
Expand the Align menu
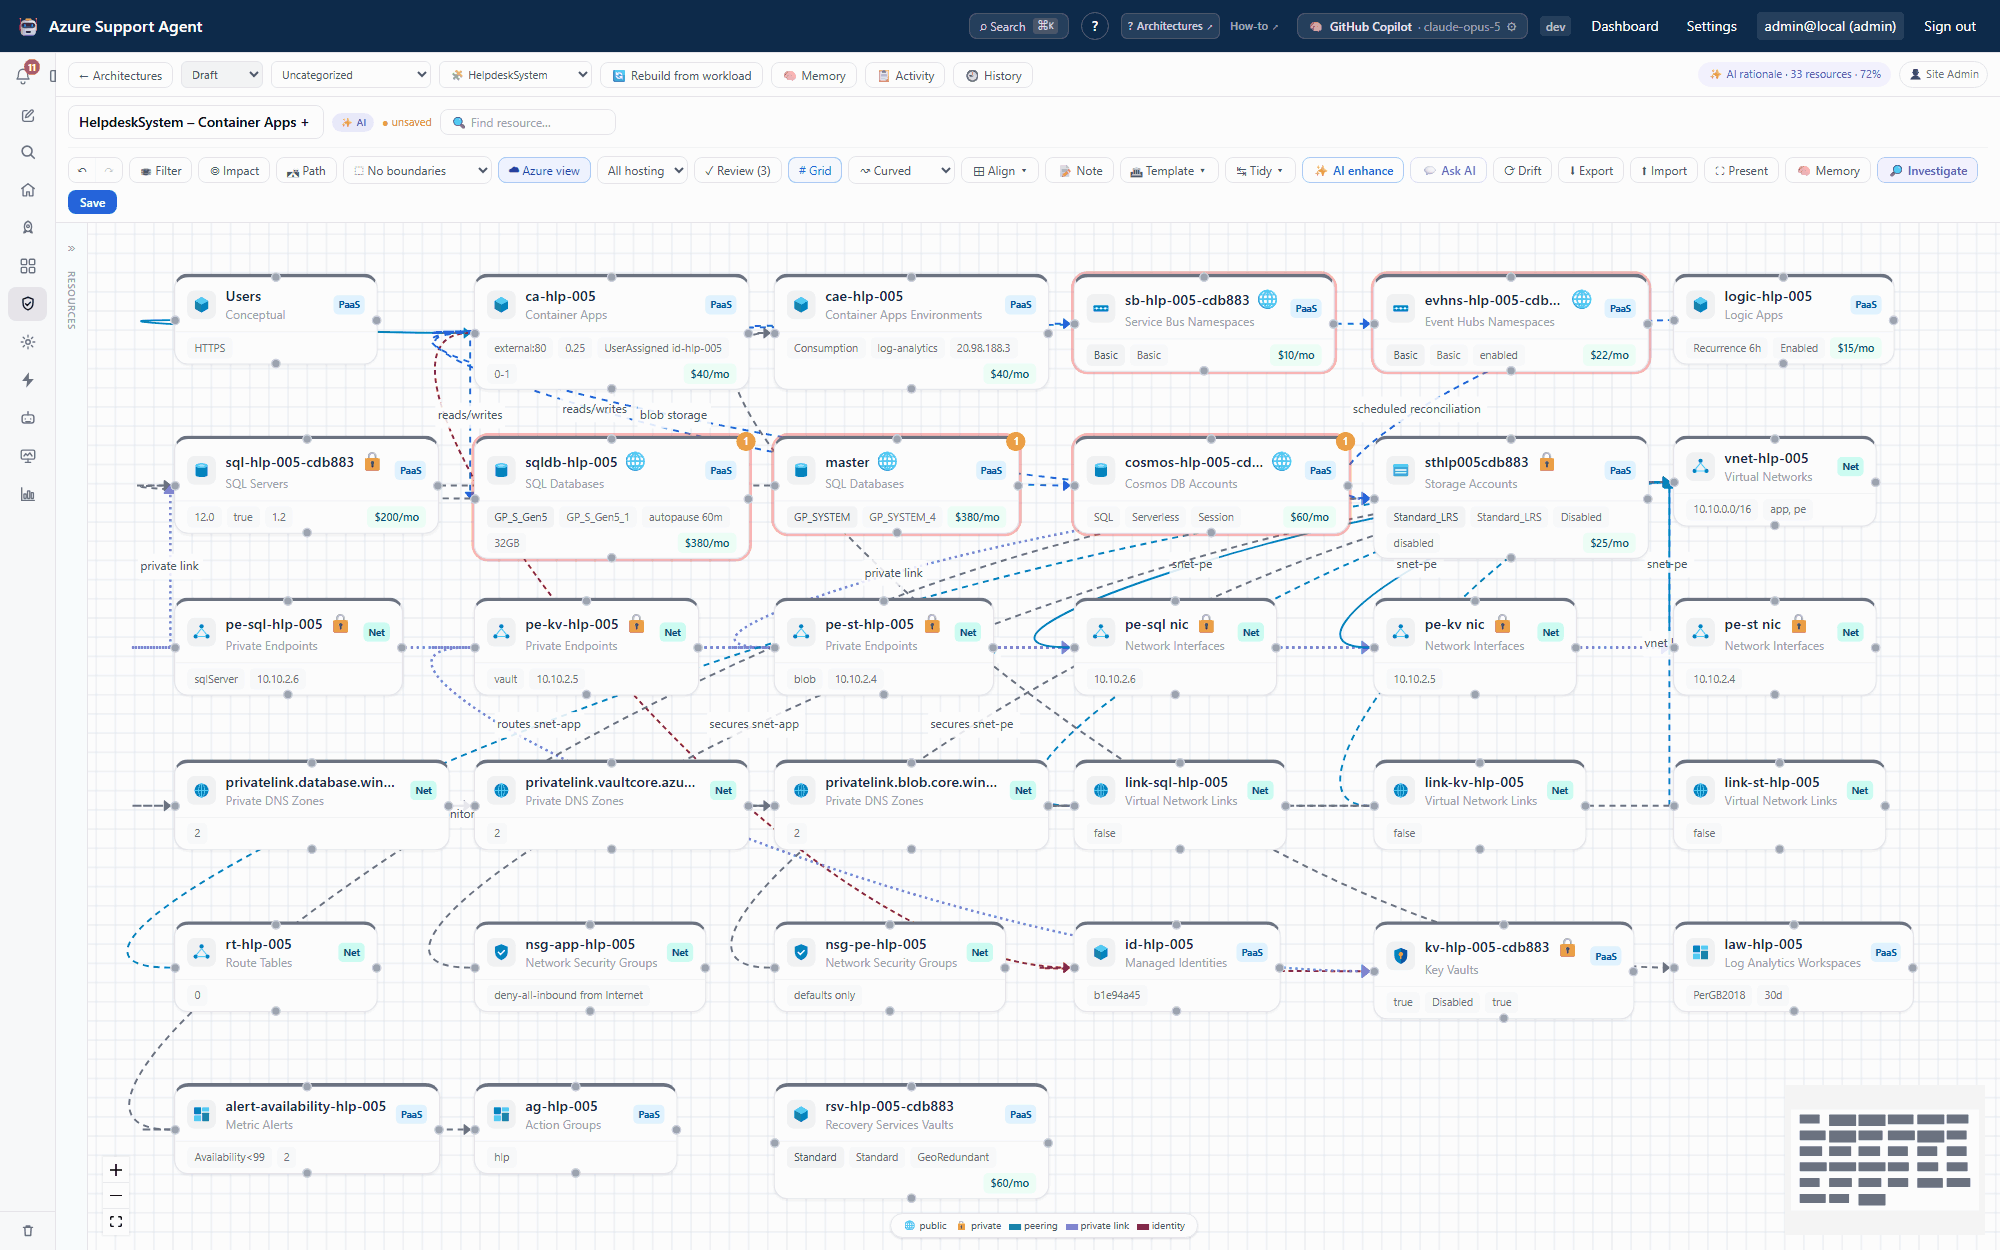click(x=1000, y=171)
